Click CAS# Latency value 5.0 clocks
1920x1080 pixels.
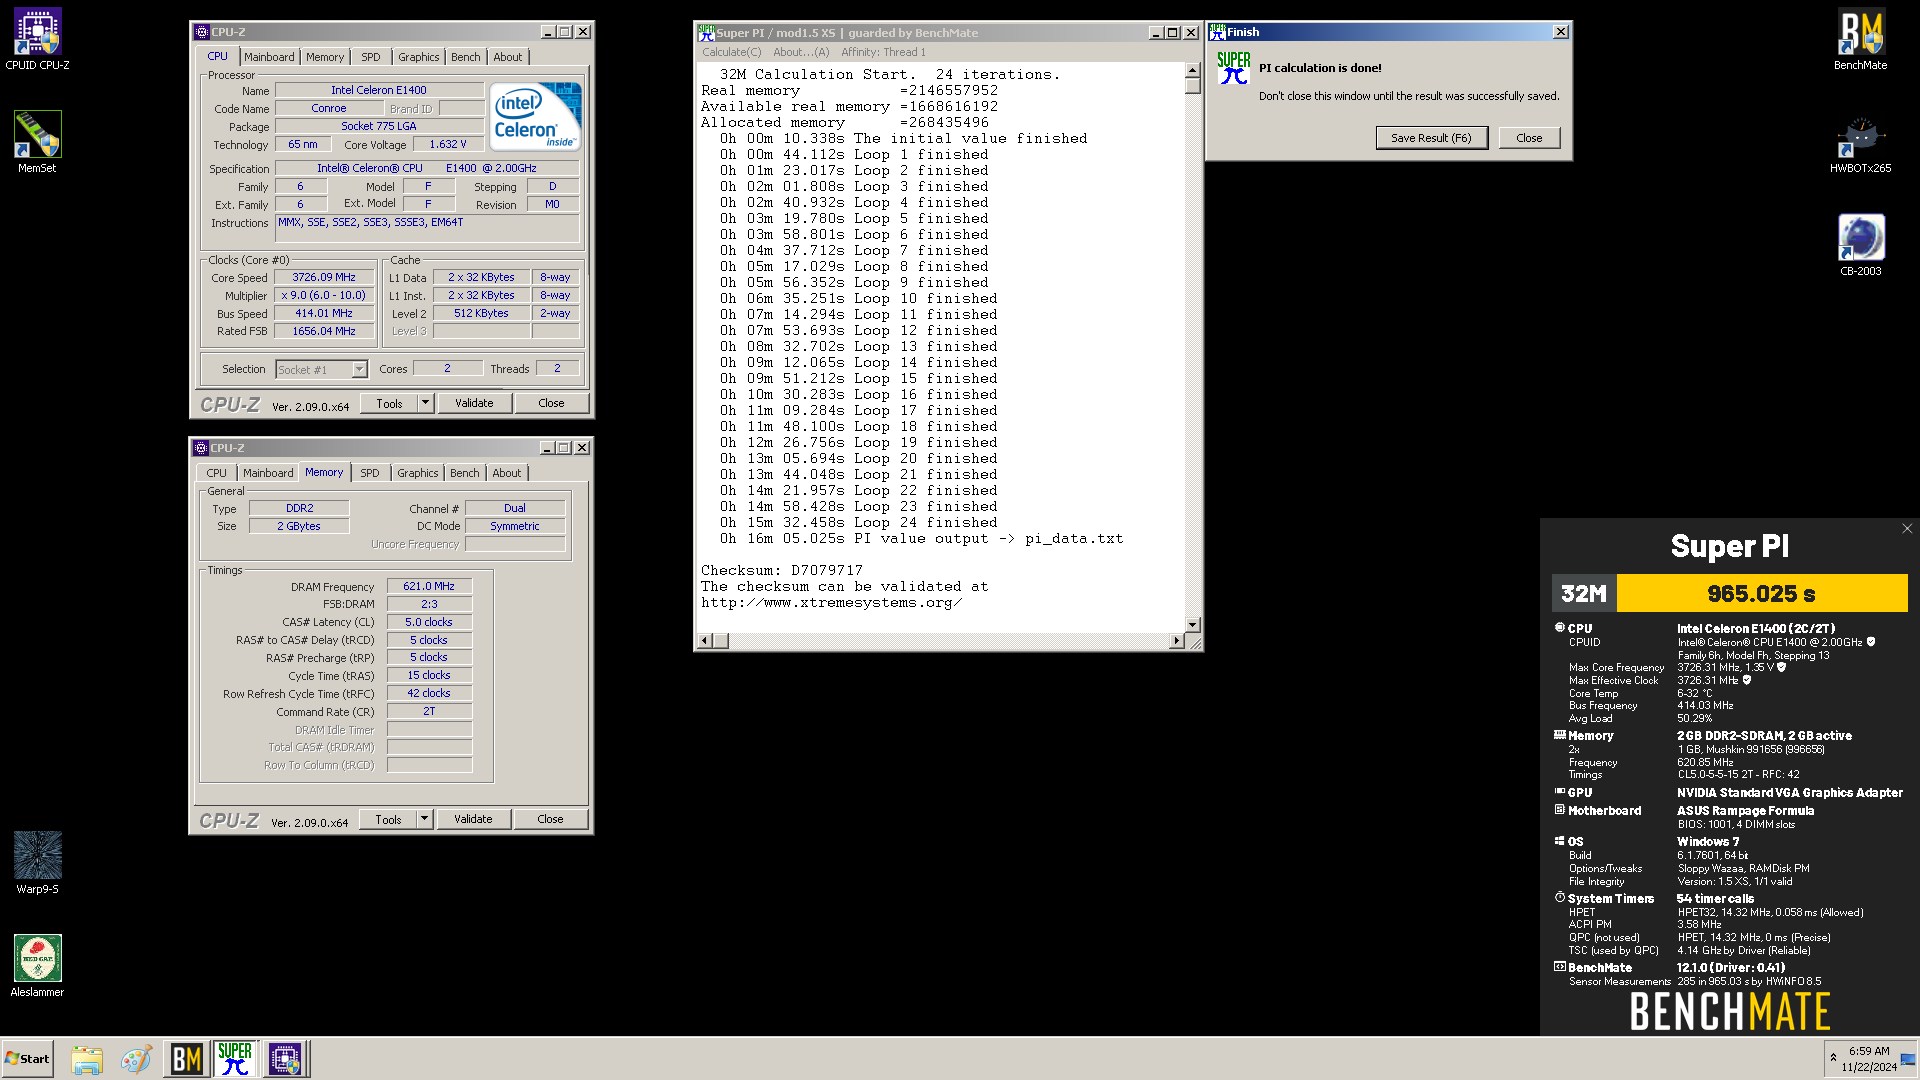click(429, 622)
